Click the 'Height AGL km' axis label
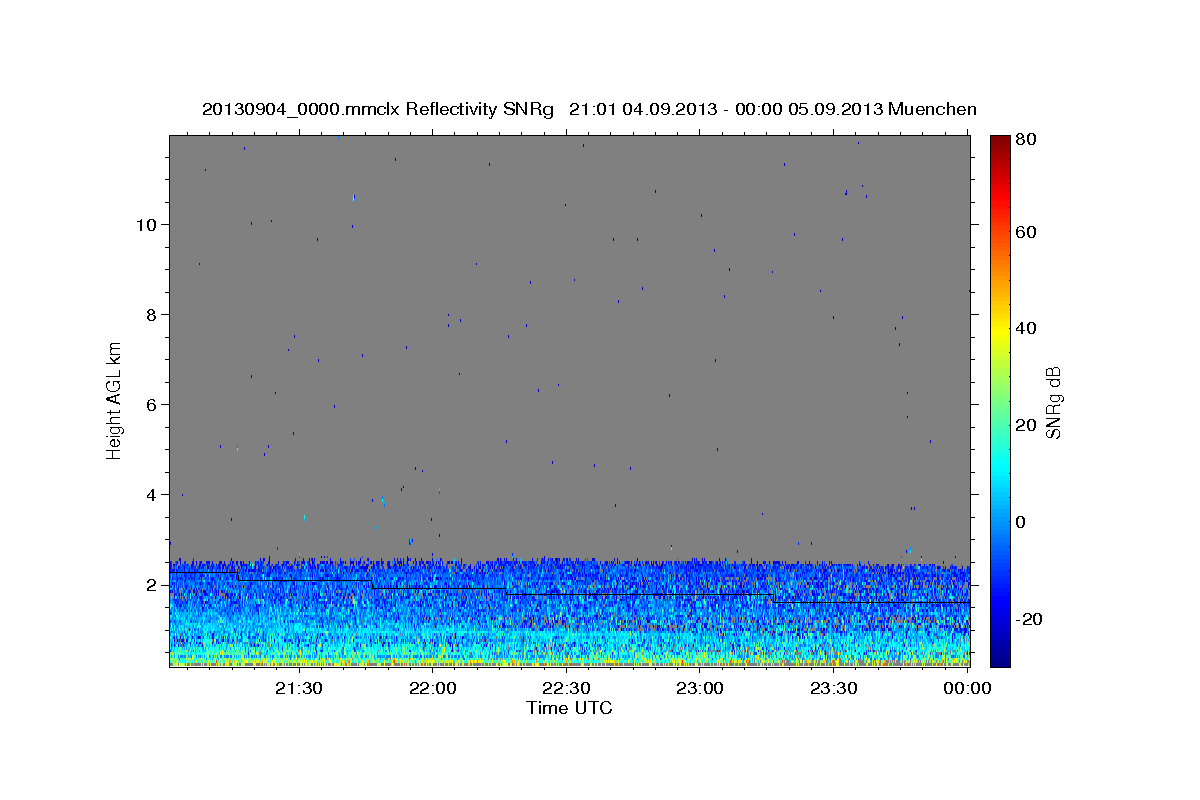 (x=115, y=400)
